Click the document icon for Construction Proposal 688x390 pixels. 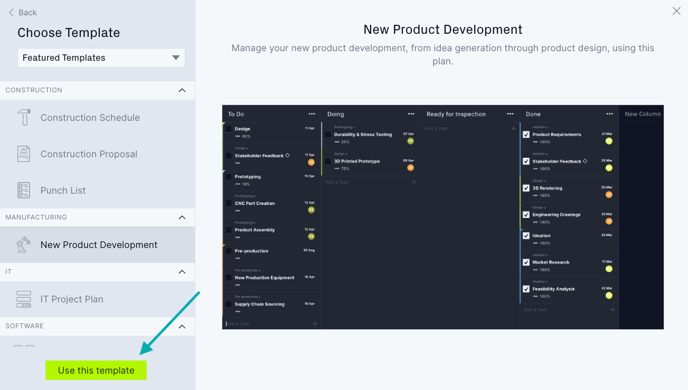point(24,154)
